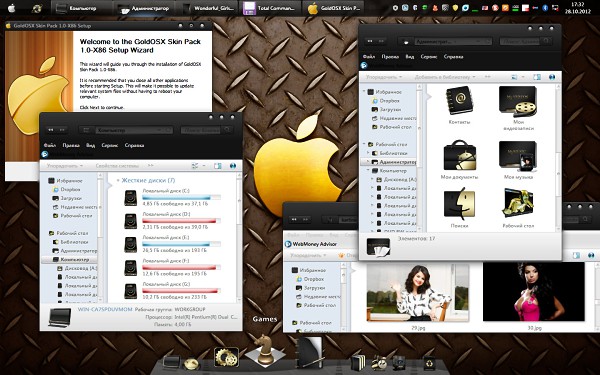The height and width of the screenshot is (375, 600).
Task: Select the 29.jpg thumbnail
Action: [x=418, y=293]
